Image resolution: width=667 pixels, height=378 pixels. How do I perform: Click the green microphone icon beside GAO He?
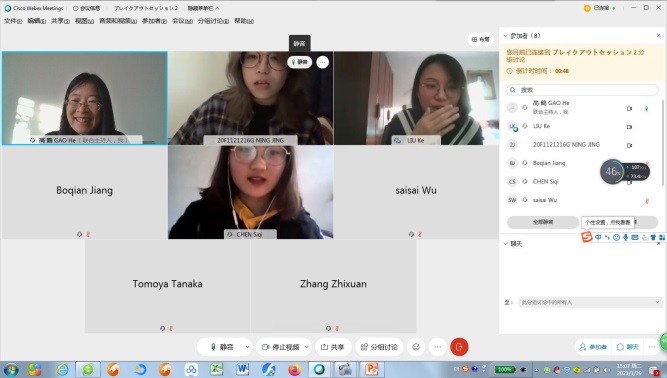[x=647, y=109]
